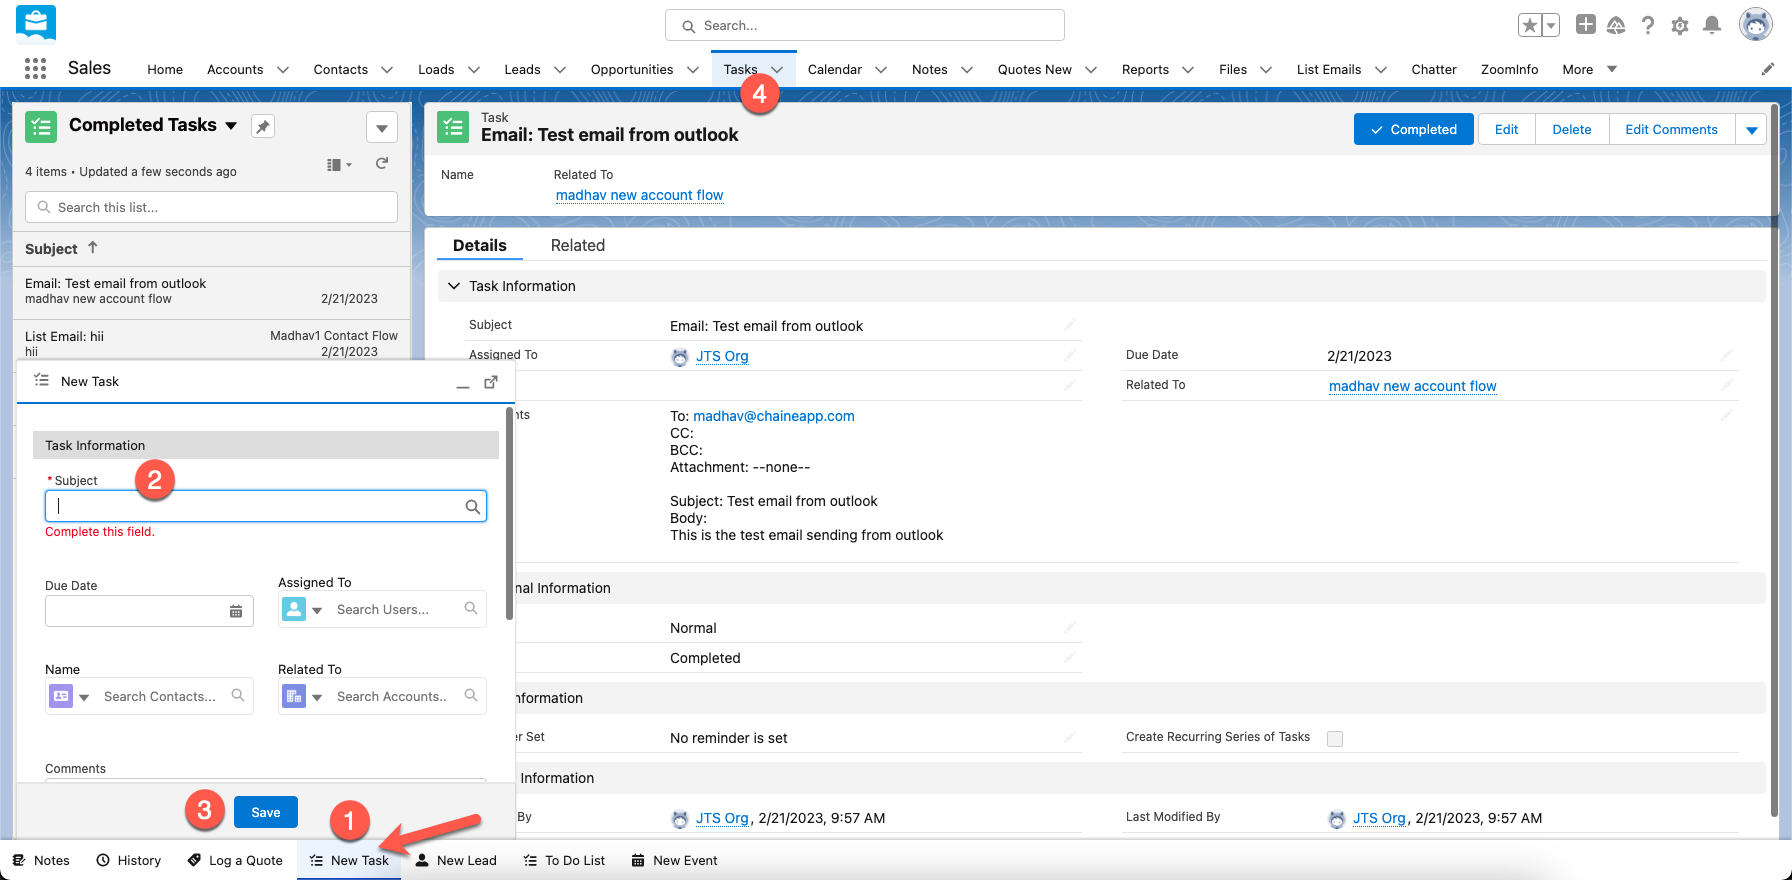Viewport: 1792px width, 880px height.
Task: Mark task status with Completed button
Action: [x=1413, y=129]
